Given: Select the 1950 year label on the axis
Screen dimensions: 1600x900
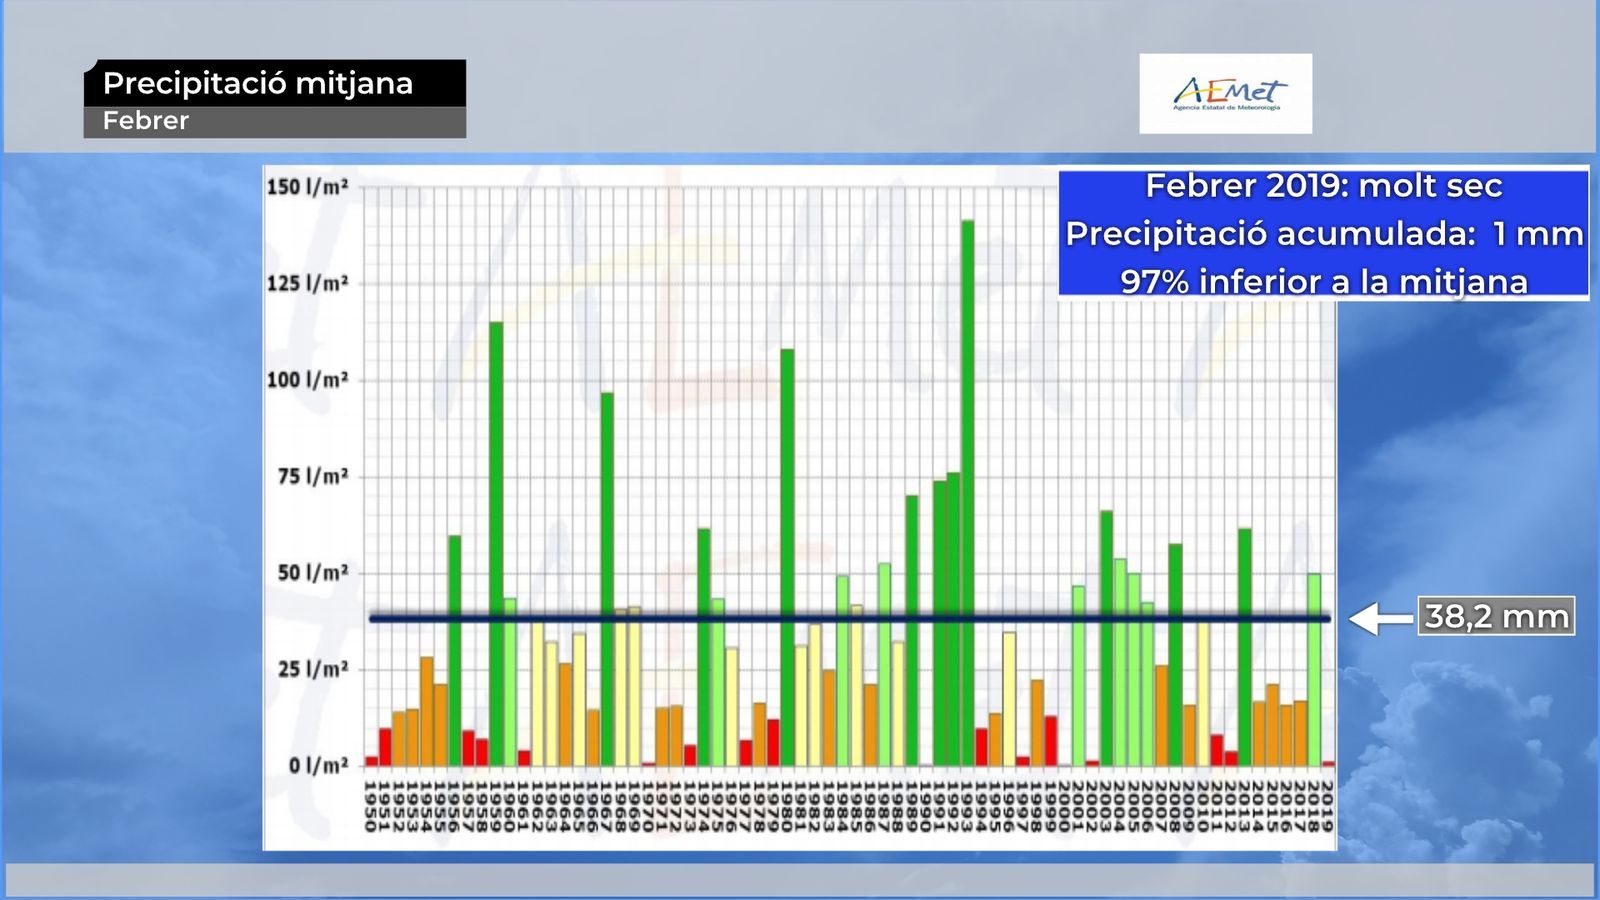Looking at the screenshot, I should point(371,806).
